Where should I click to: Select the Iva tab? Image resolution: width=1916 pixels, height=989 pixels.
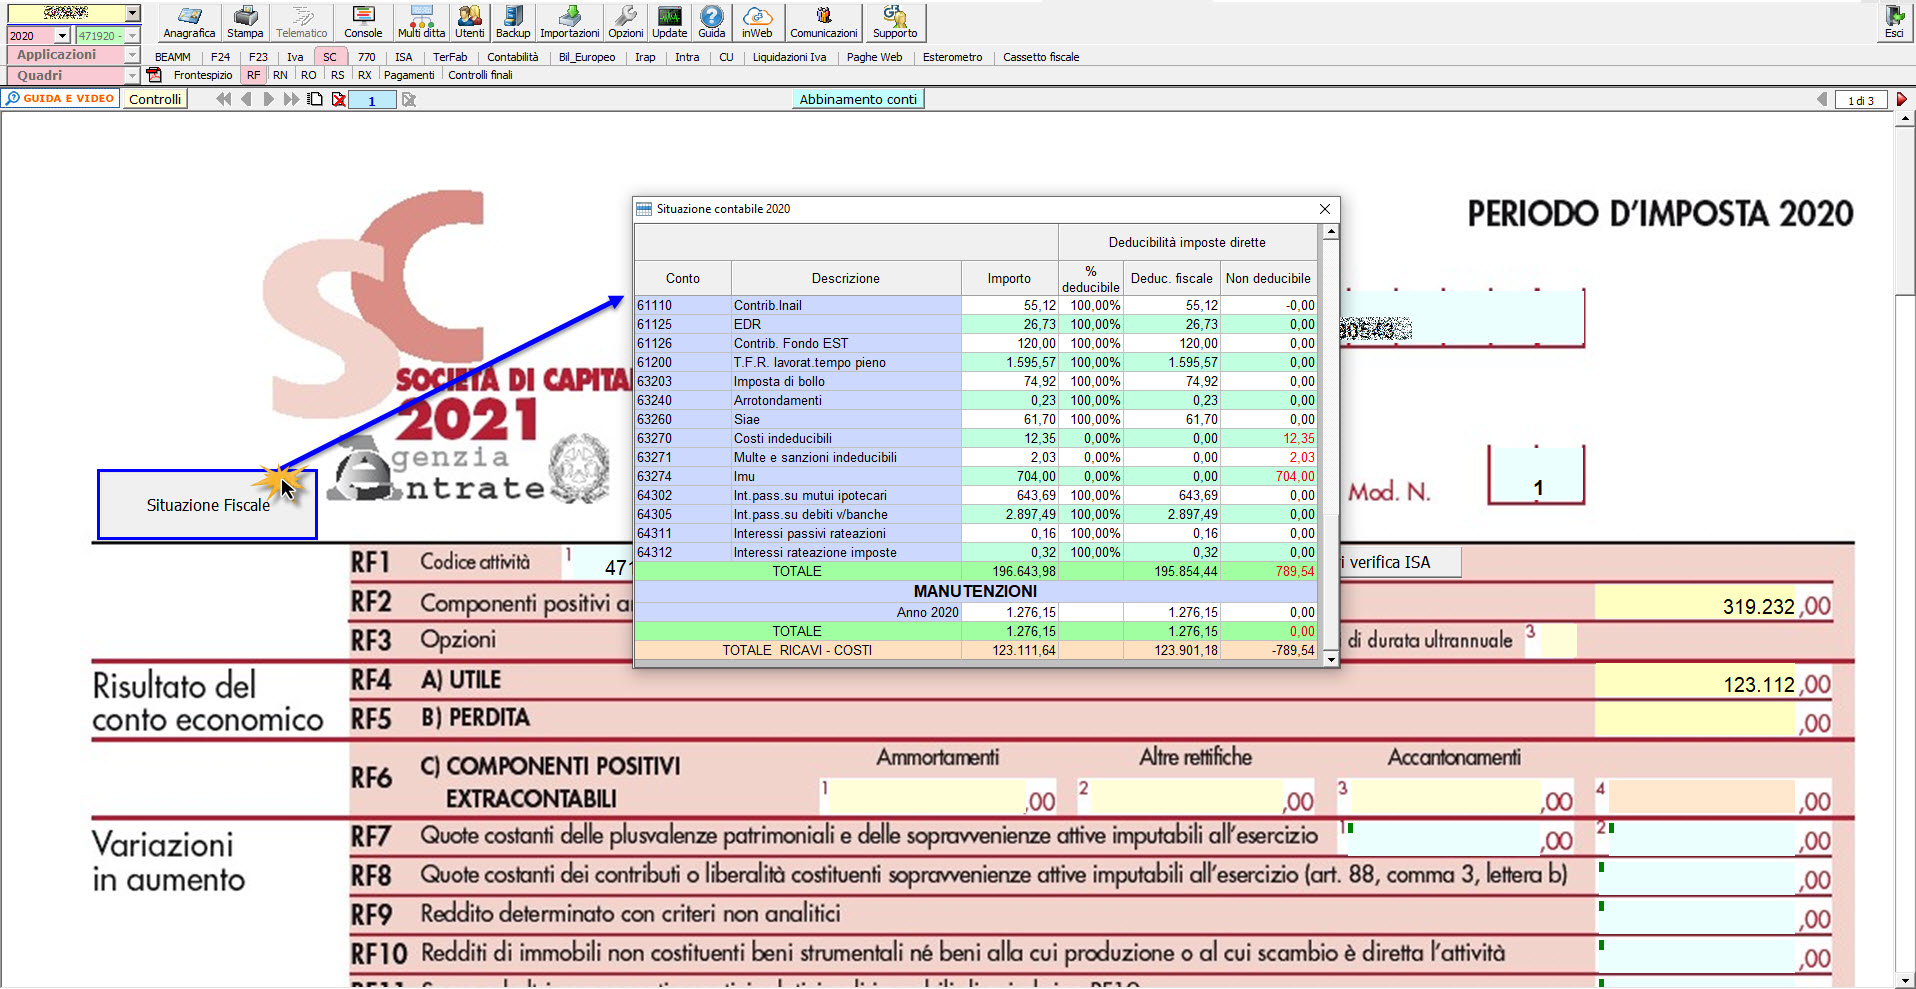(295, 57)
